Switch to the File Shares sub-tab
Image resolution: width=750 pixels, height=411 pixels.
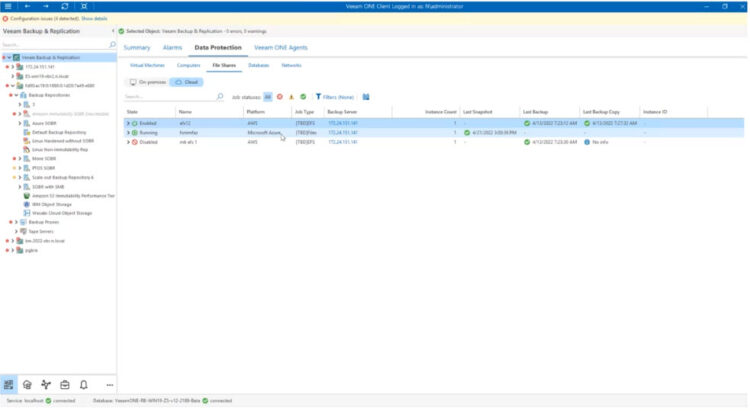[224, 66]
